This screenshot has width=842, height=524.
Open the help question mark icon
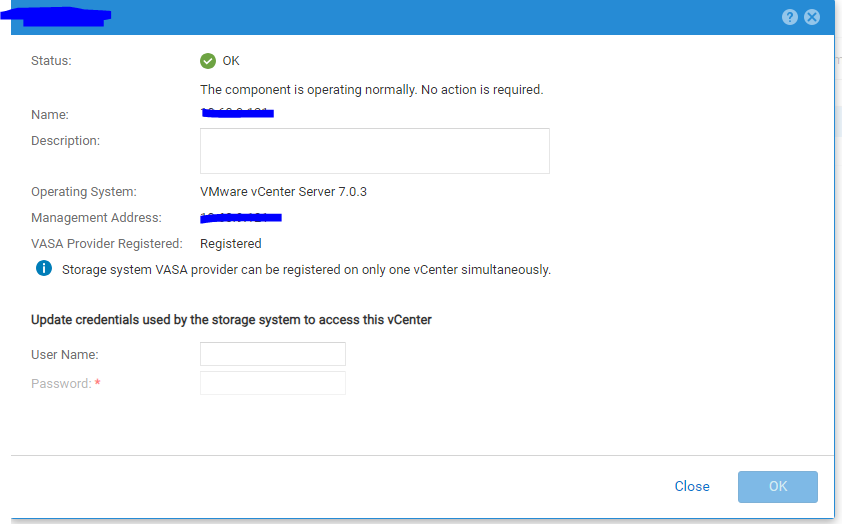[x=790, y=17]
